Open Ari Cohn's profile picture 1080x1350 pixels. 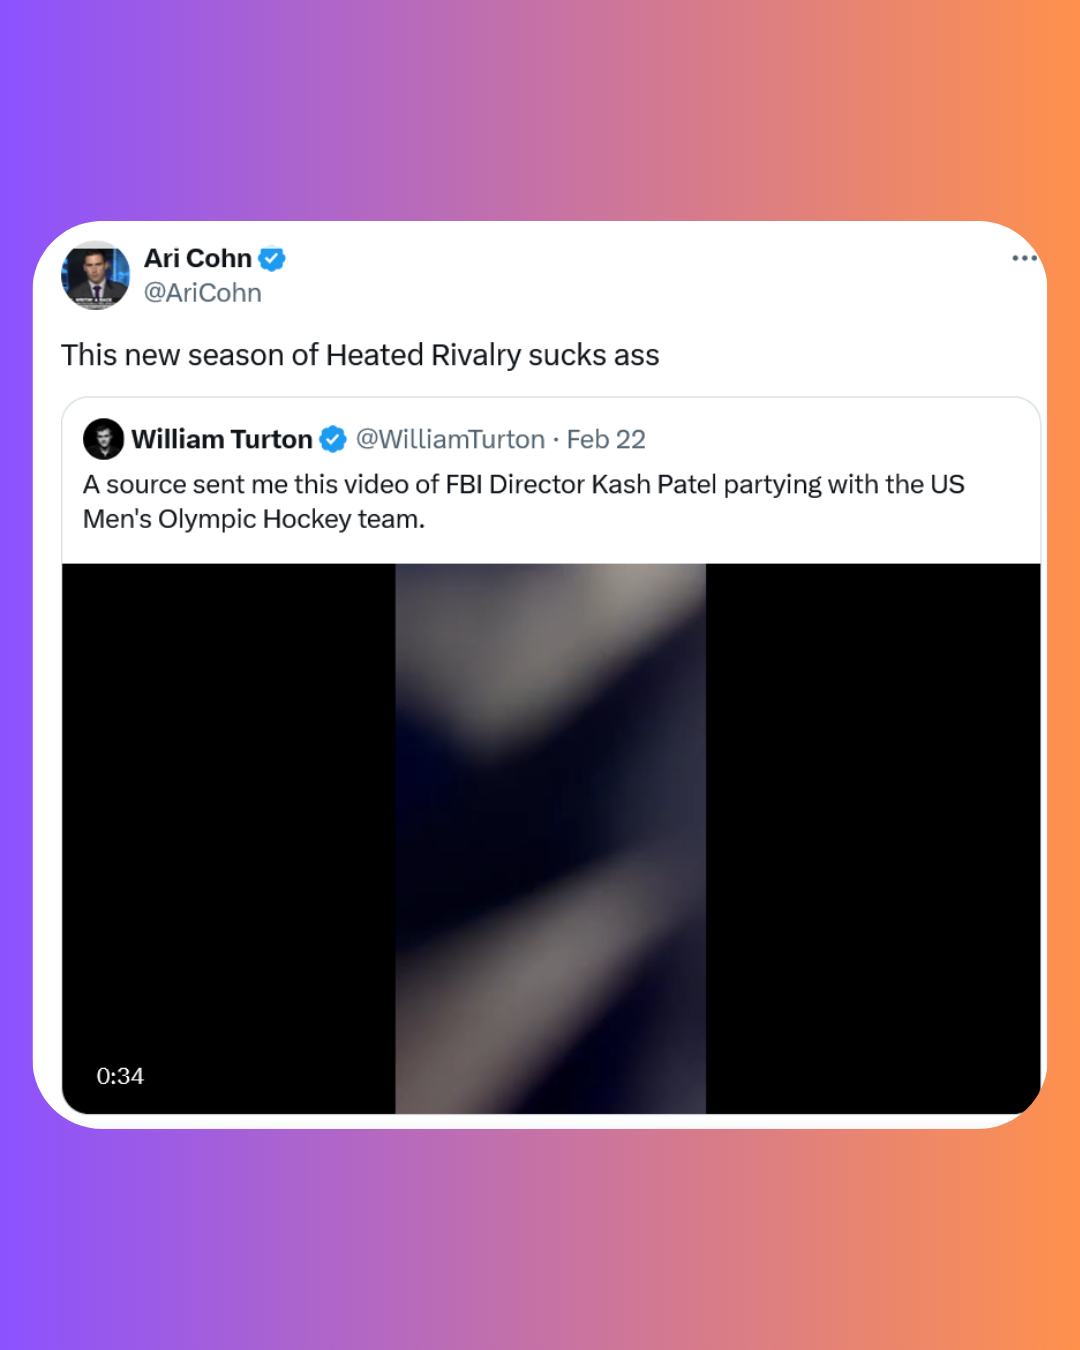[x=96, y=275]
